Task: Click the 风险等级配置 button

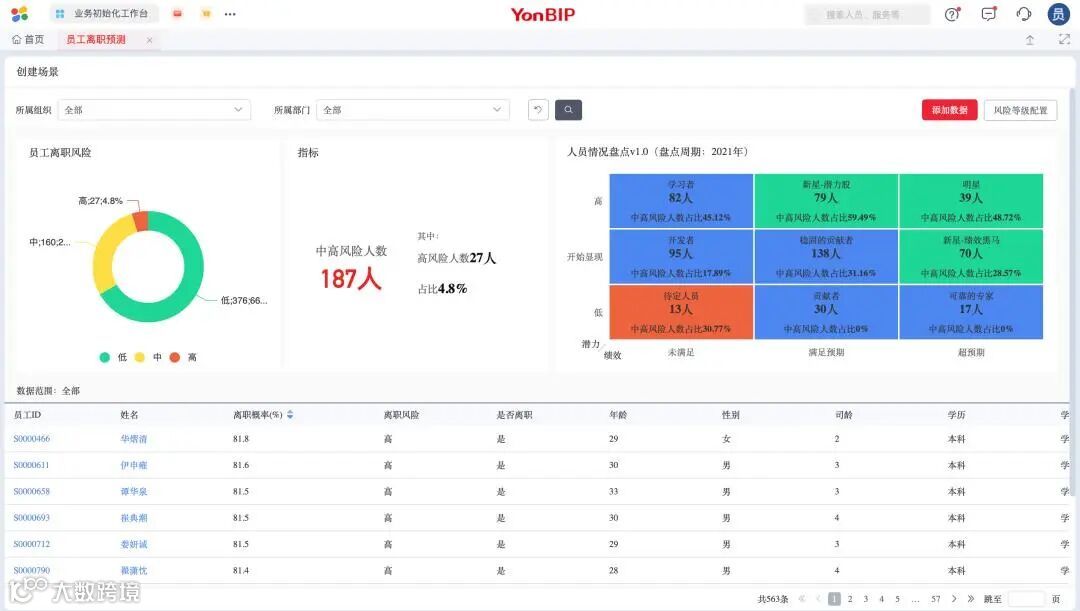Action: click(1020, 110)
